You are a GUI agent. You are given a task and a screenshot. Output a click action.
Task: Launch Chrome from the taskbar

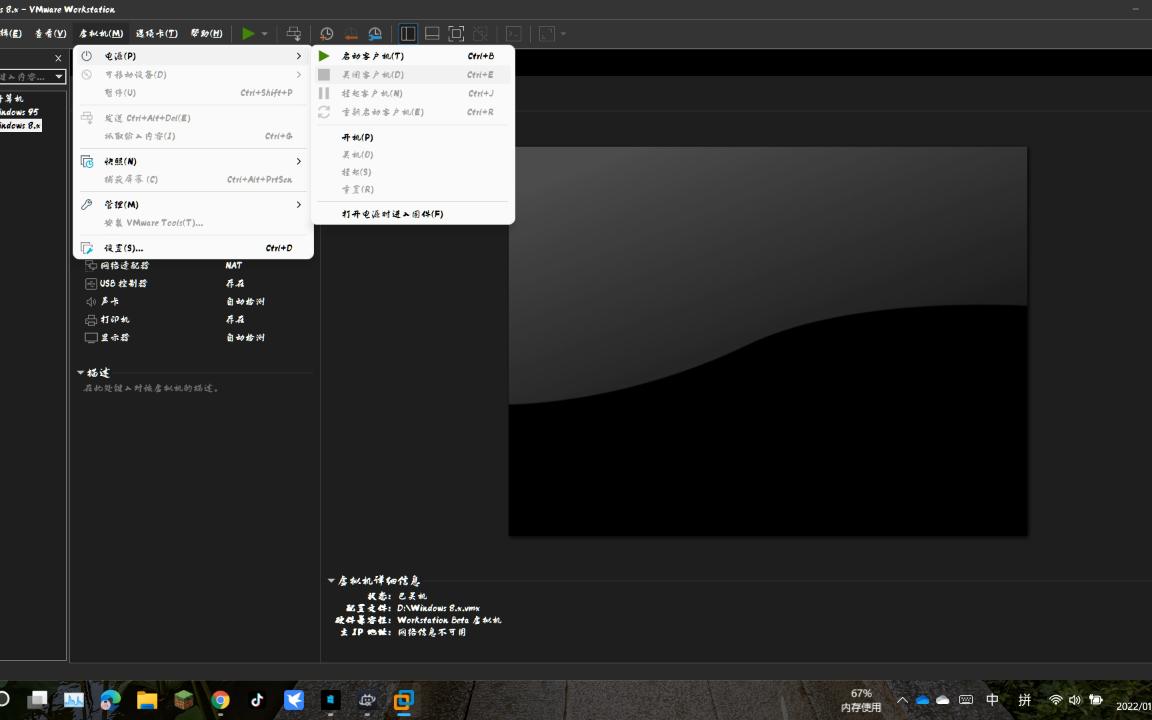(220, 699)
